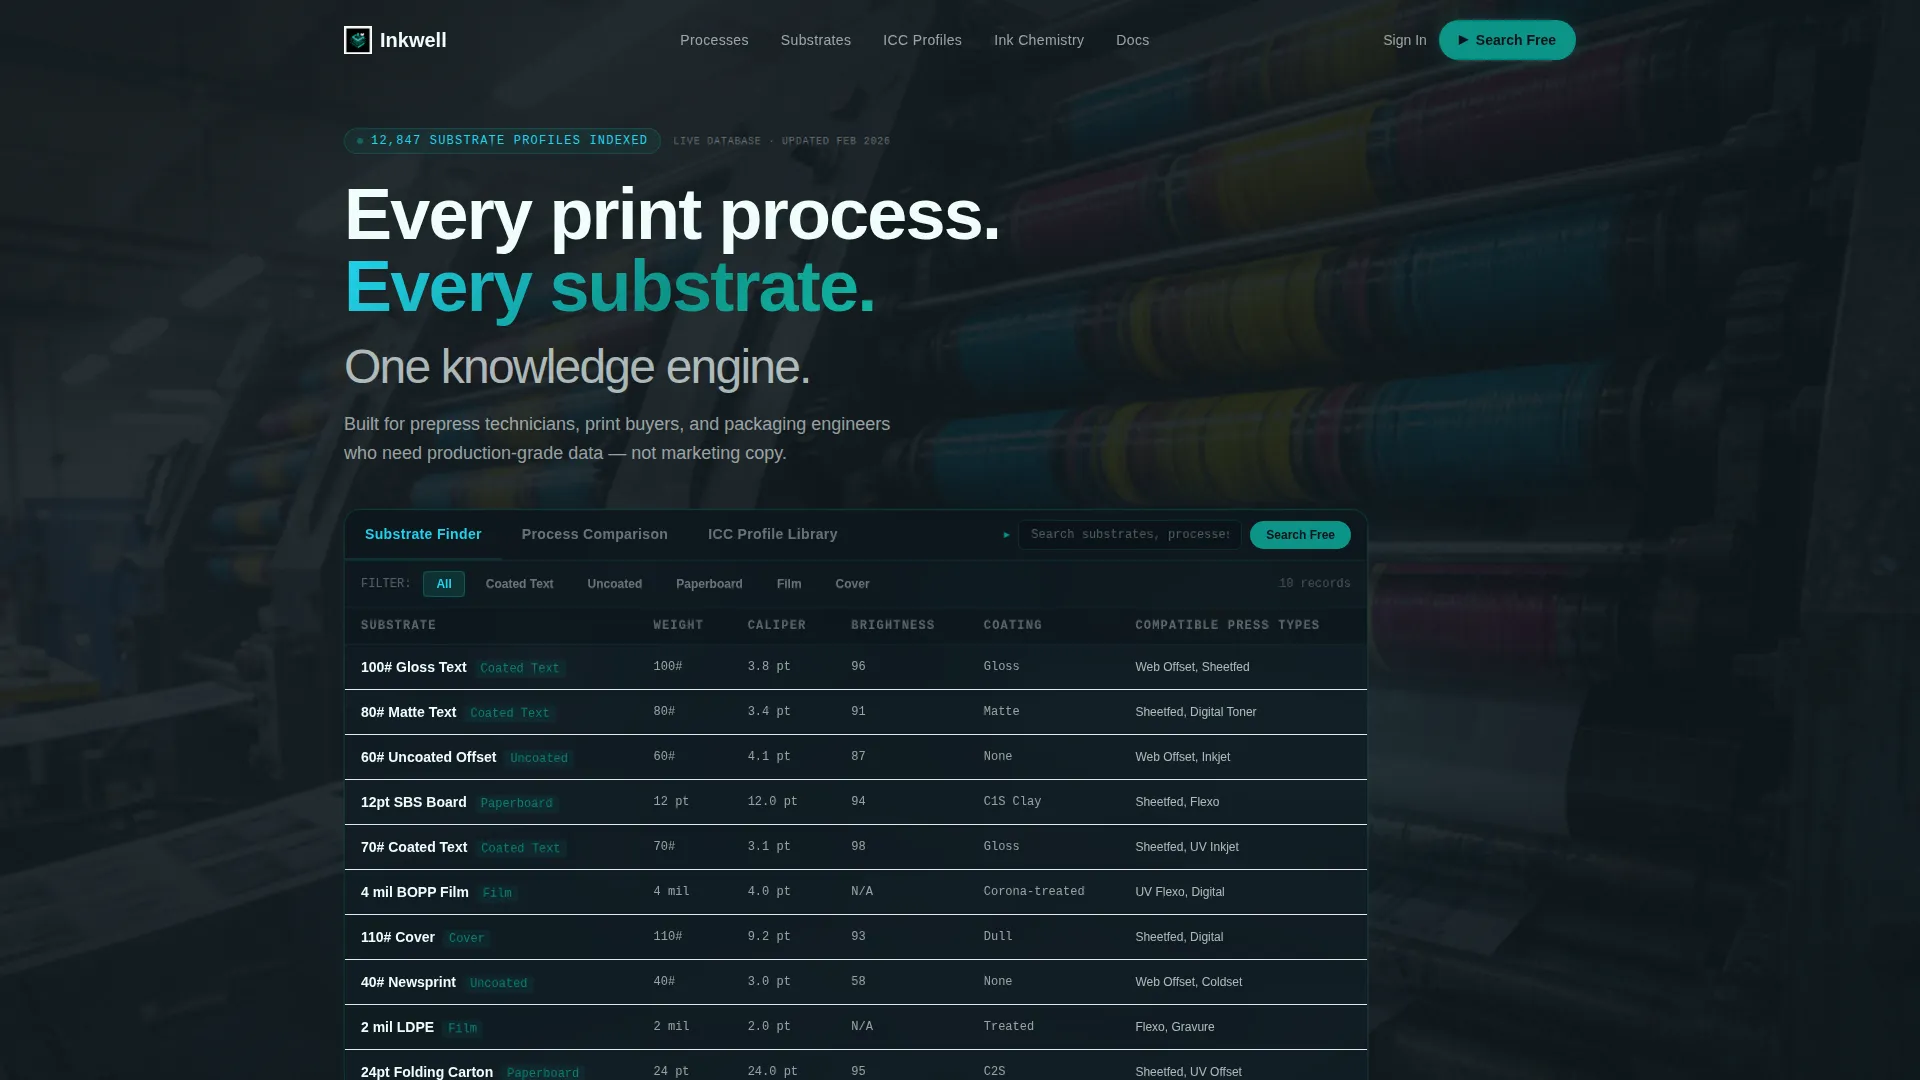Click the 12,847 substrate profiles indexed badge
The height and width of the screenshot is (1080, 1920).
click(x=502, y=141)
